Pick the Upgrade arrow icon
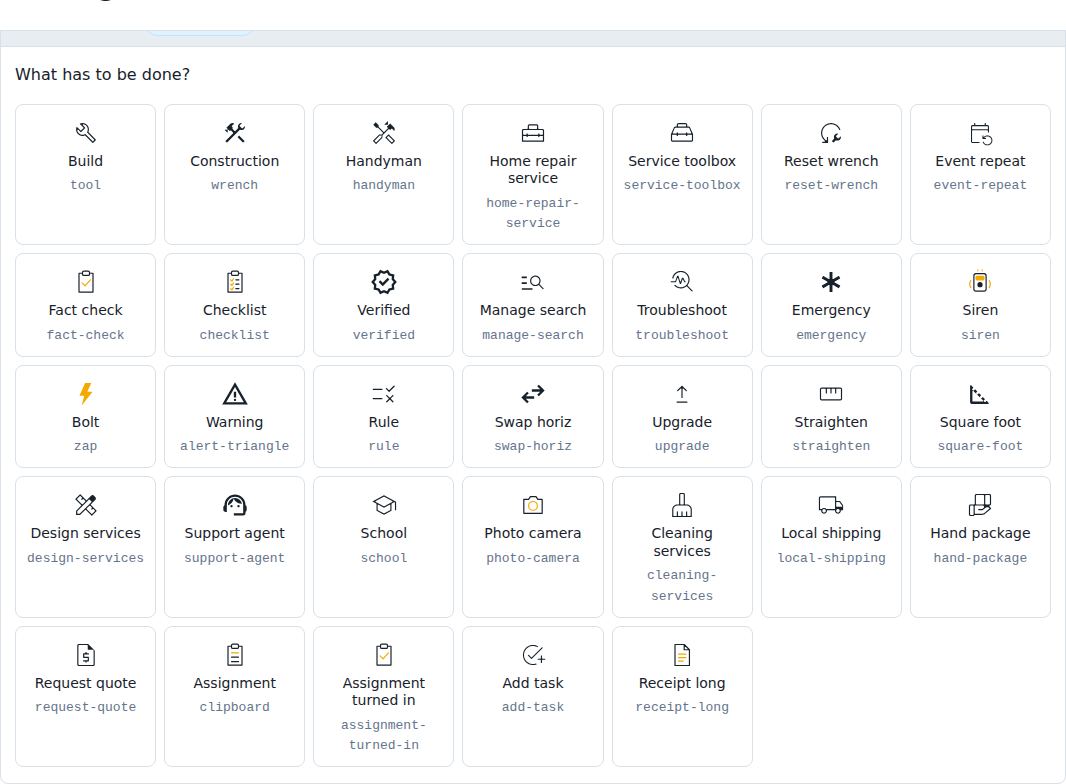 (x=682, y=394)
